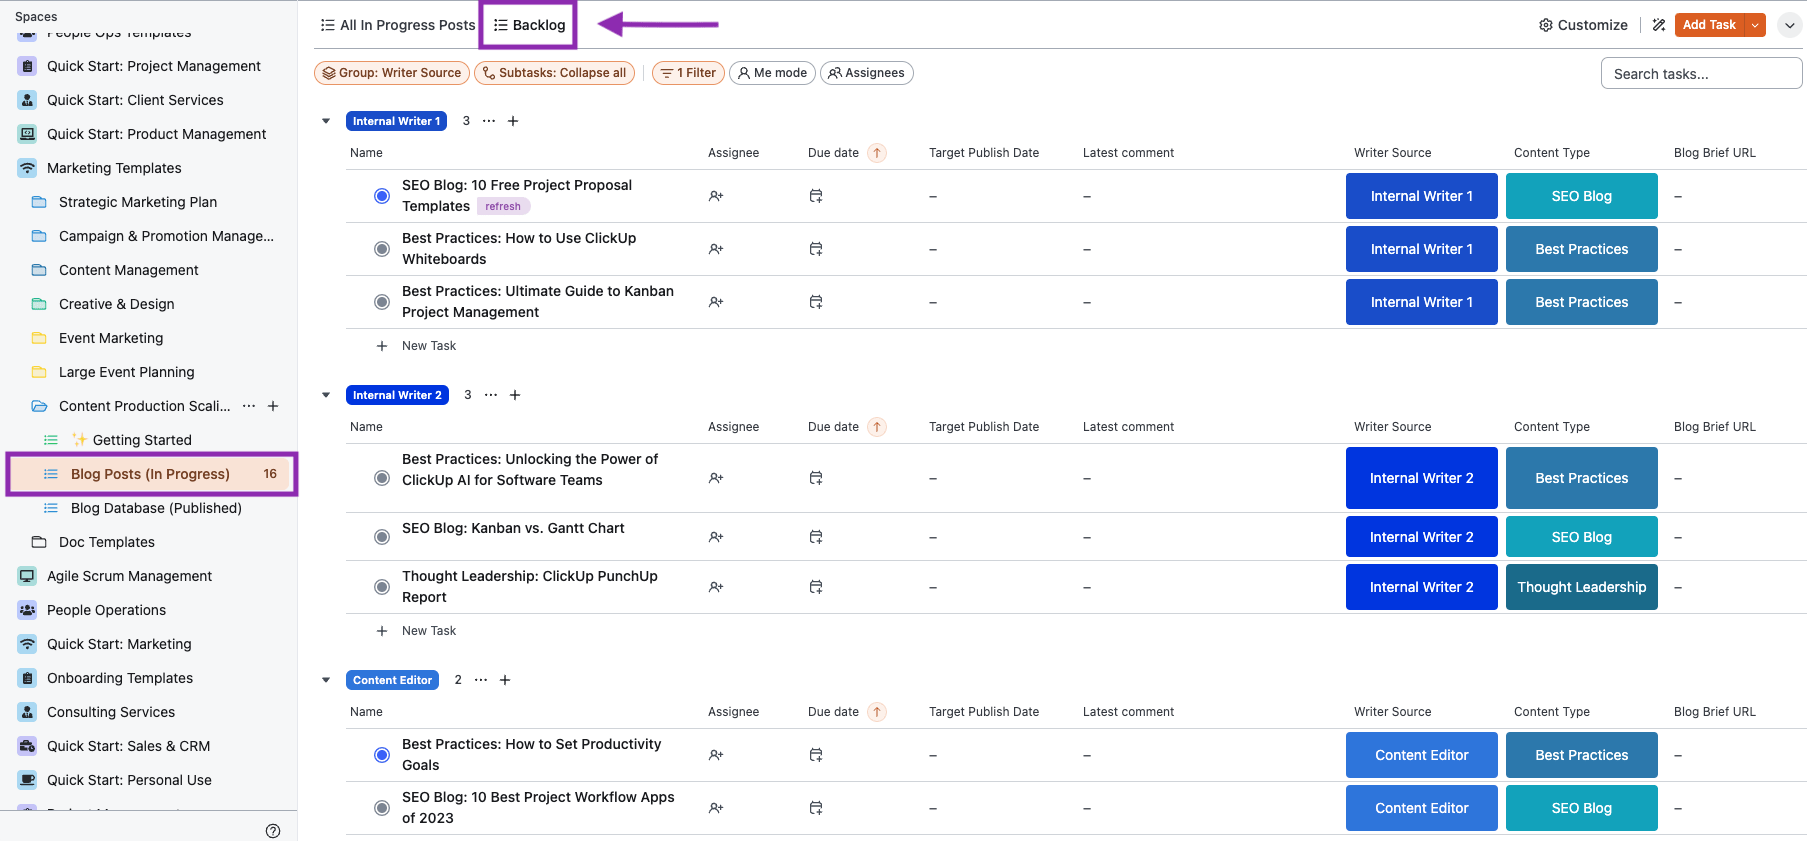The image size is (1807, 841).
Task: Click assignee icon for Kanban vs. Gantt Chart
Action: (x=716, y=537)
